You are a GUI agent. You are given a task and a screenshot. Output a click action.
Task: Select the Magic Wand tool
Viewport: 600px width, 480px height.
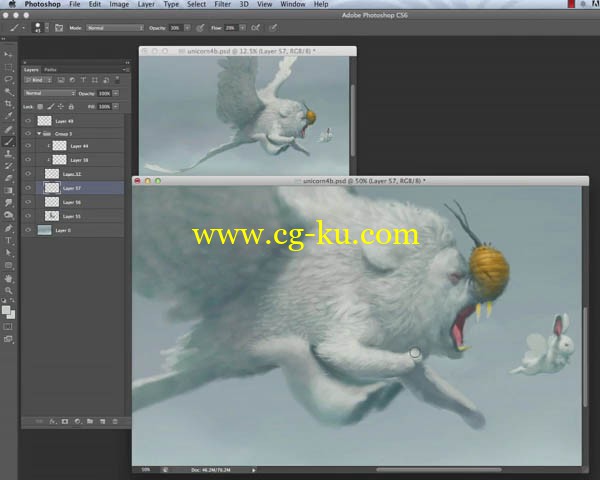(8, 92)
